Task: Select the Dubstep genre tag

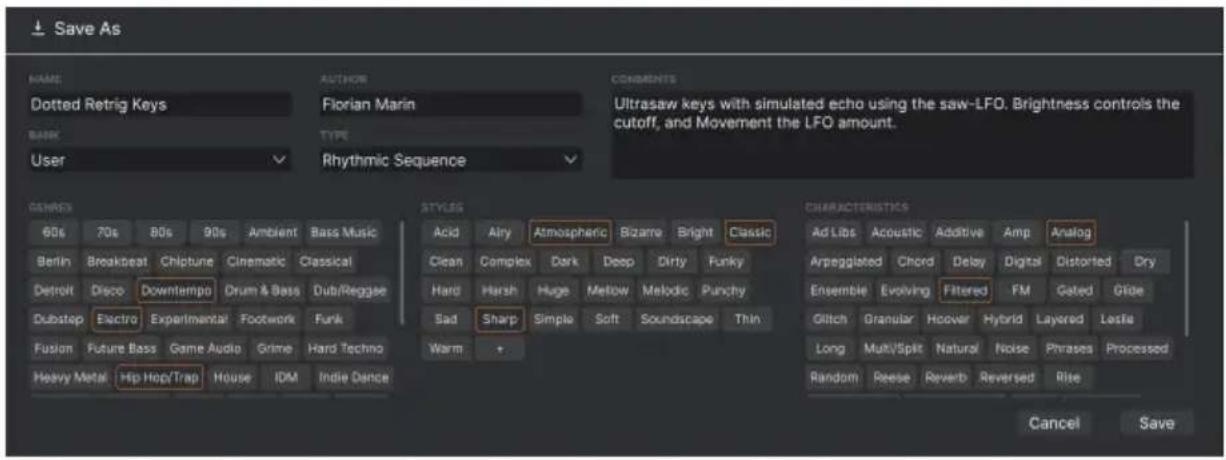Action: tap(56, 319)
